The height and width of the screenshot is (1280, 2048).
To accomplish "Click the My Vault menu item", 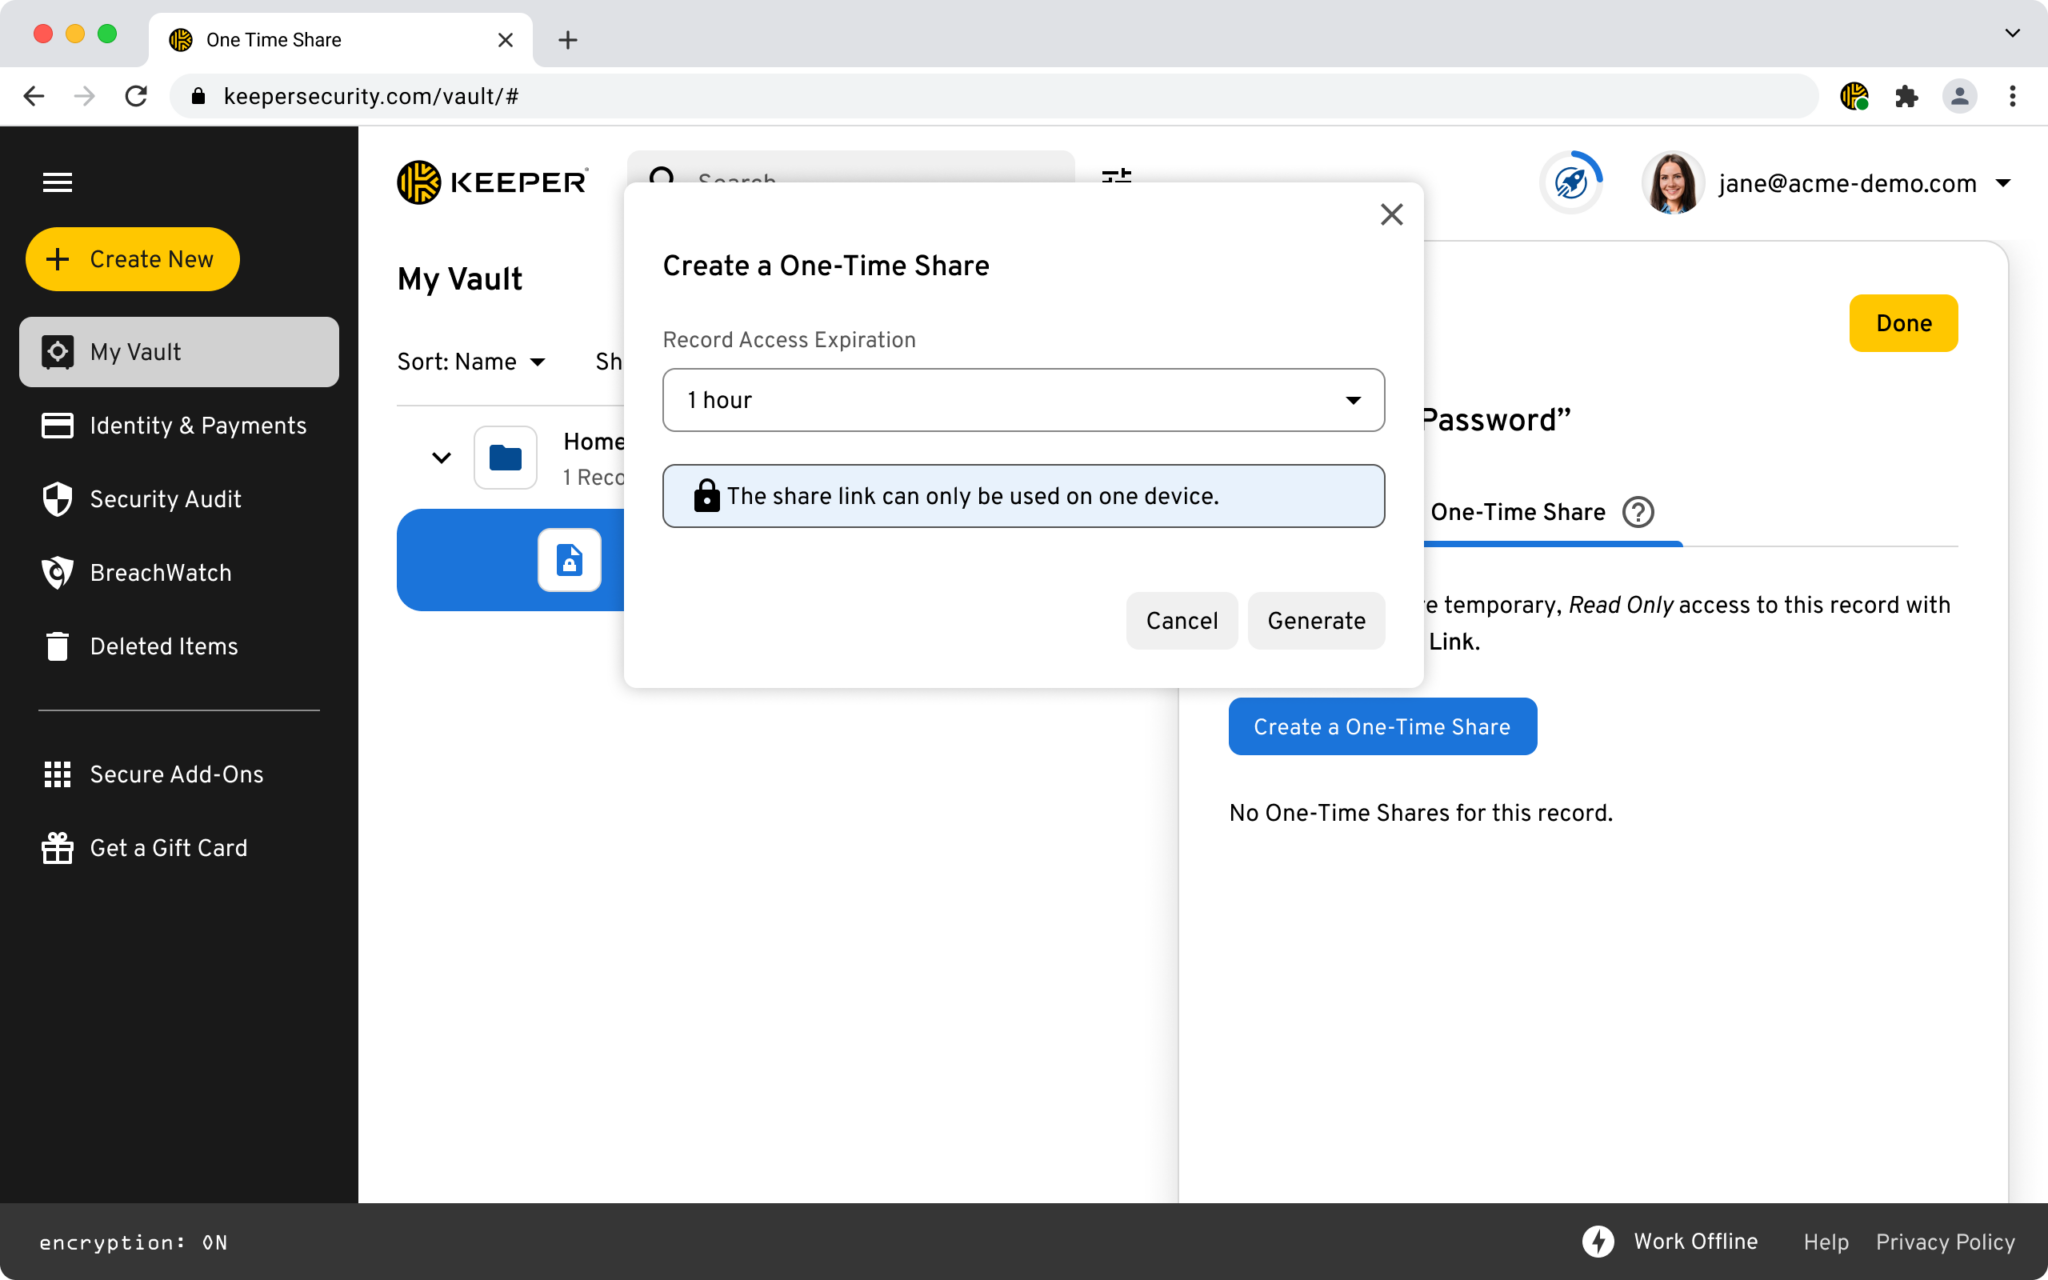I will (x=178, y=351).
